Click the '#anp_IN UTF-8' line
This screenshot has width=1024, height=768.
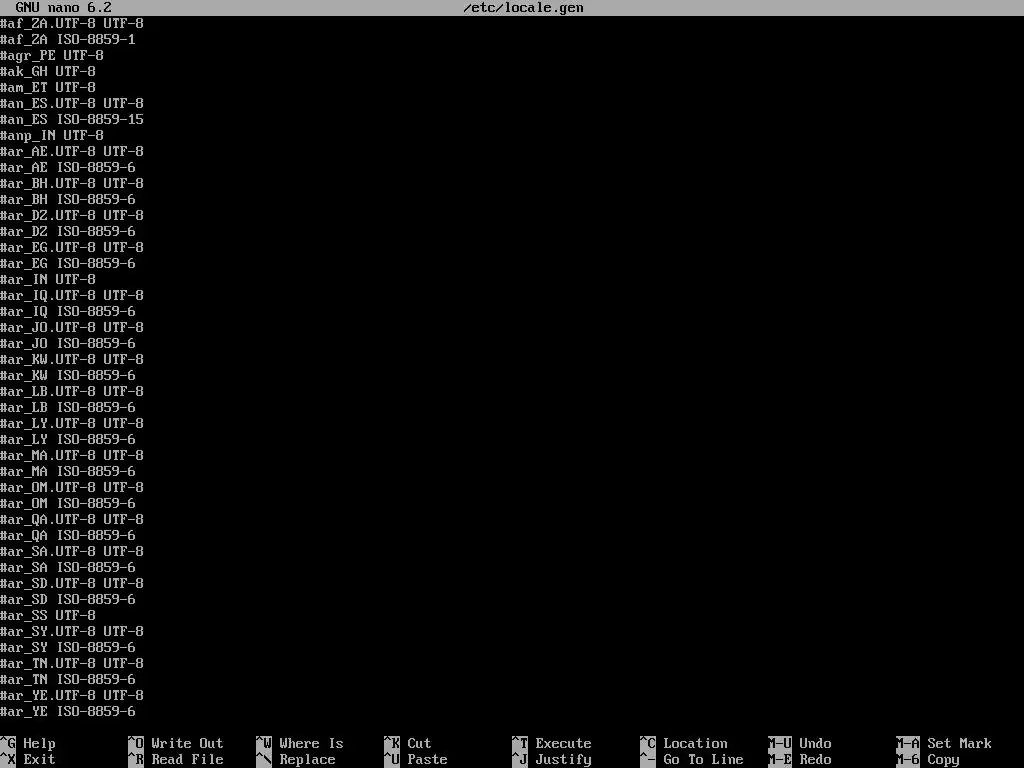[52, 135]
